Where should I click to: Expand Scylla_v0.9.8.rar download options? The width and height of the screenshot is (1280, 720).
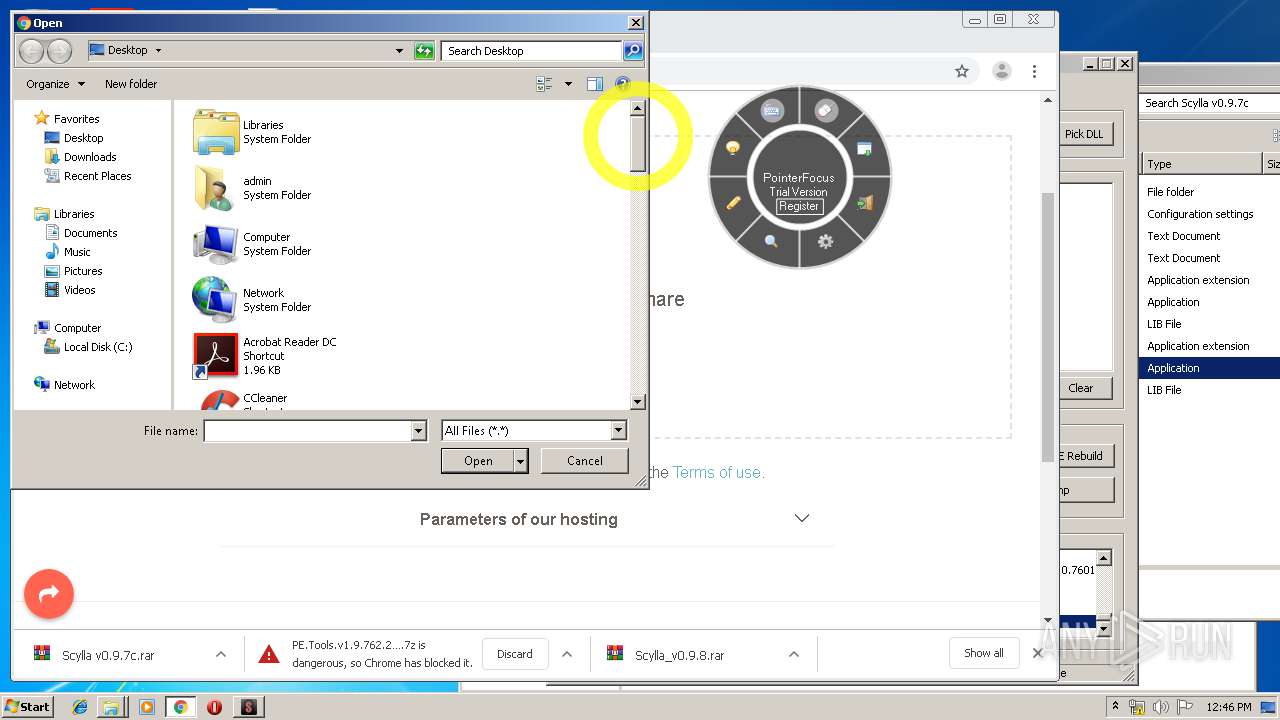click(x=793, y=655)
